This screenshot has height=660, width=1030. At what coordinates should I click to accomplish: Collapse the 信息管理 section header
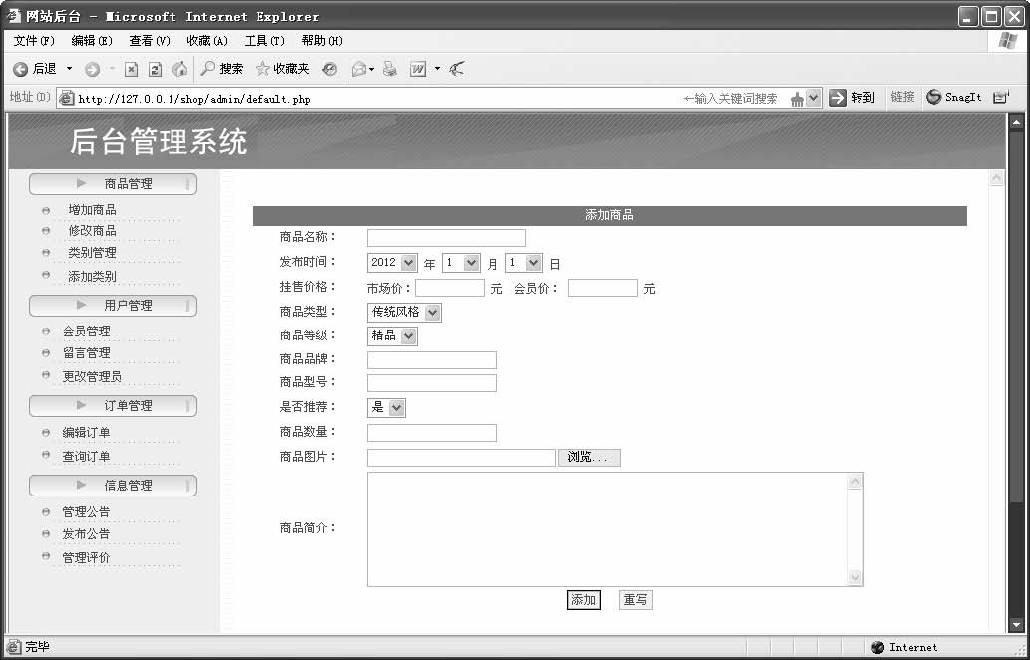[x=113, y=486]
